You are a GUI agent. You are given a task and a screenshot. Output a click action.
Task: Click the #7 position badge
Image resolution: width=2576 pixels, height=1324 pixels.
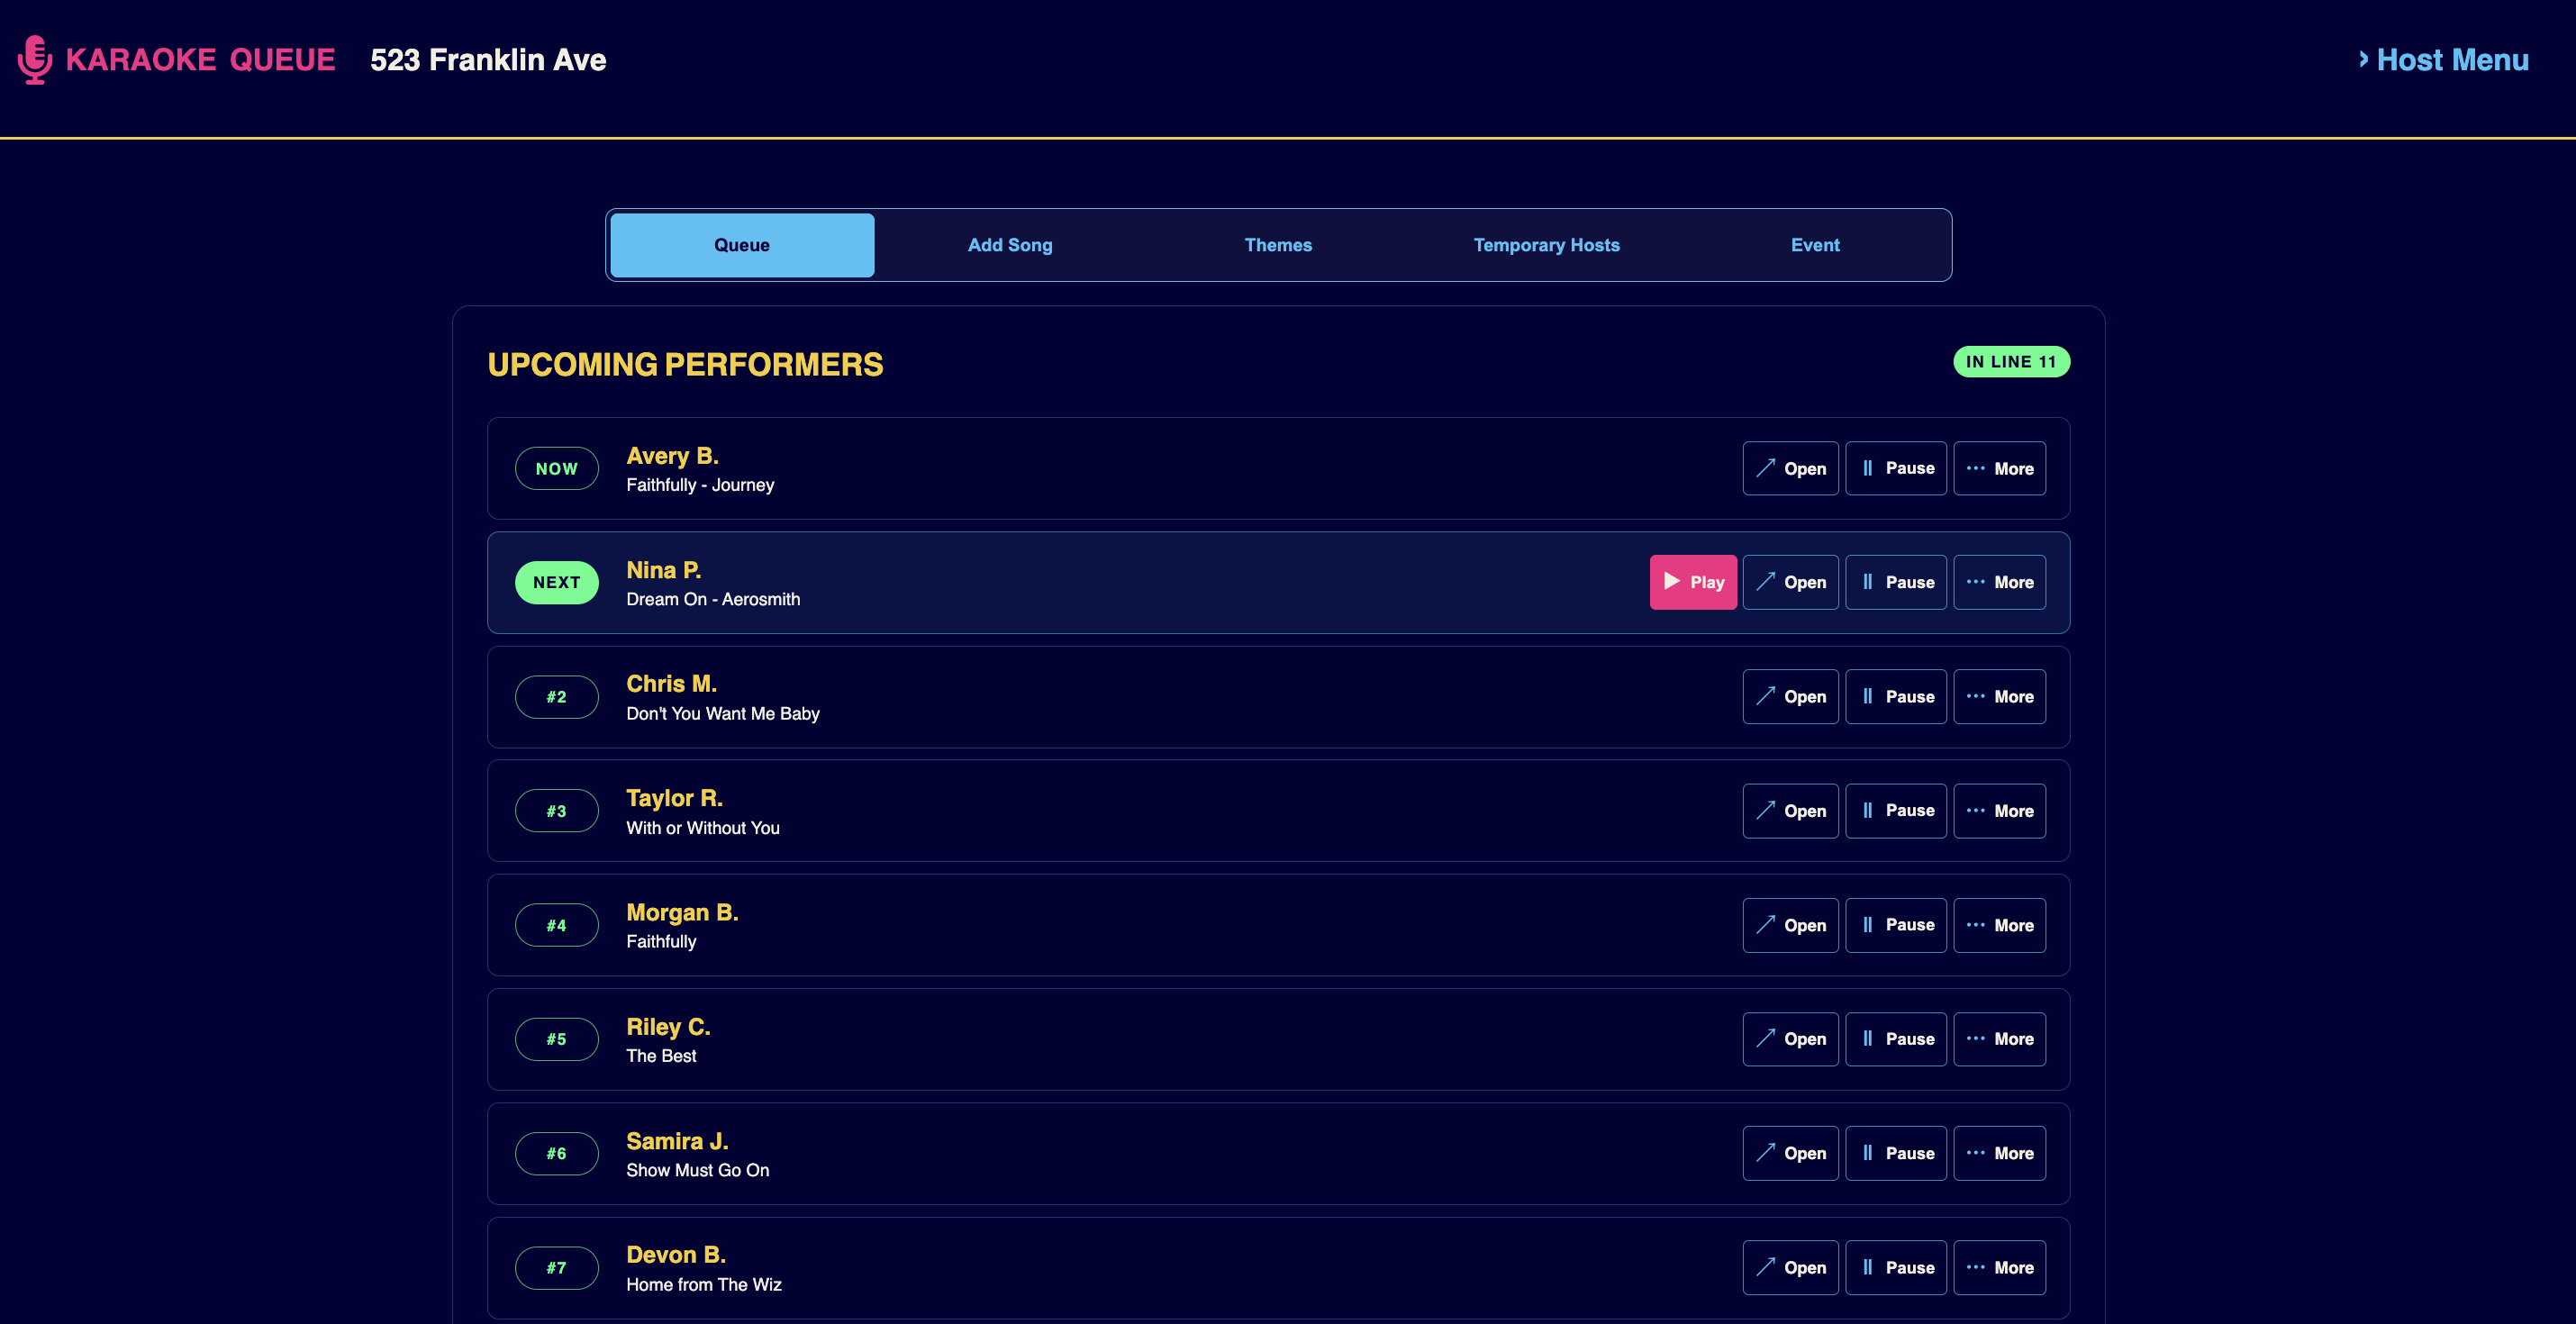point(557,1268)
